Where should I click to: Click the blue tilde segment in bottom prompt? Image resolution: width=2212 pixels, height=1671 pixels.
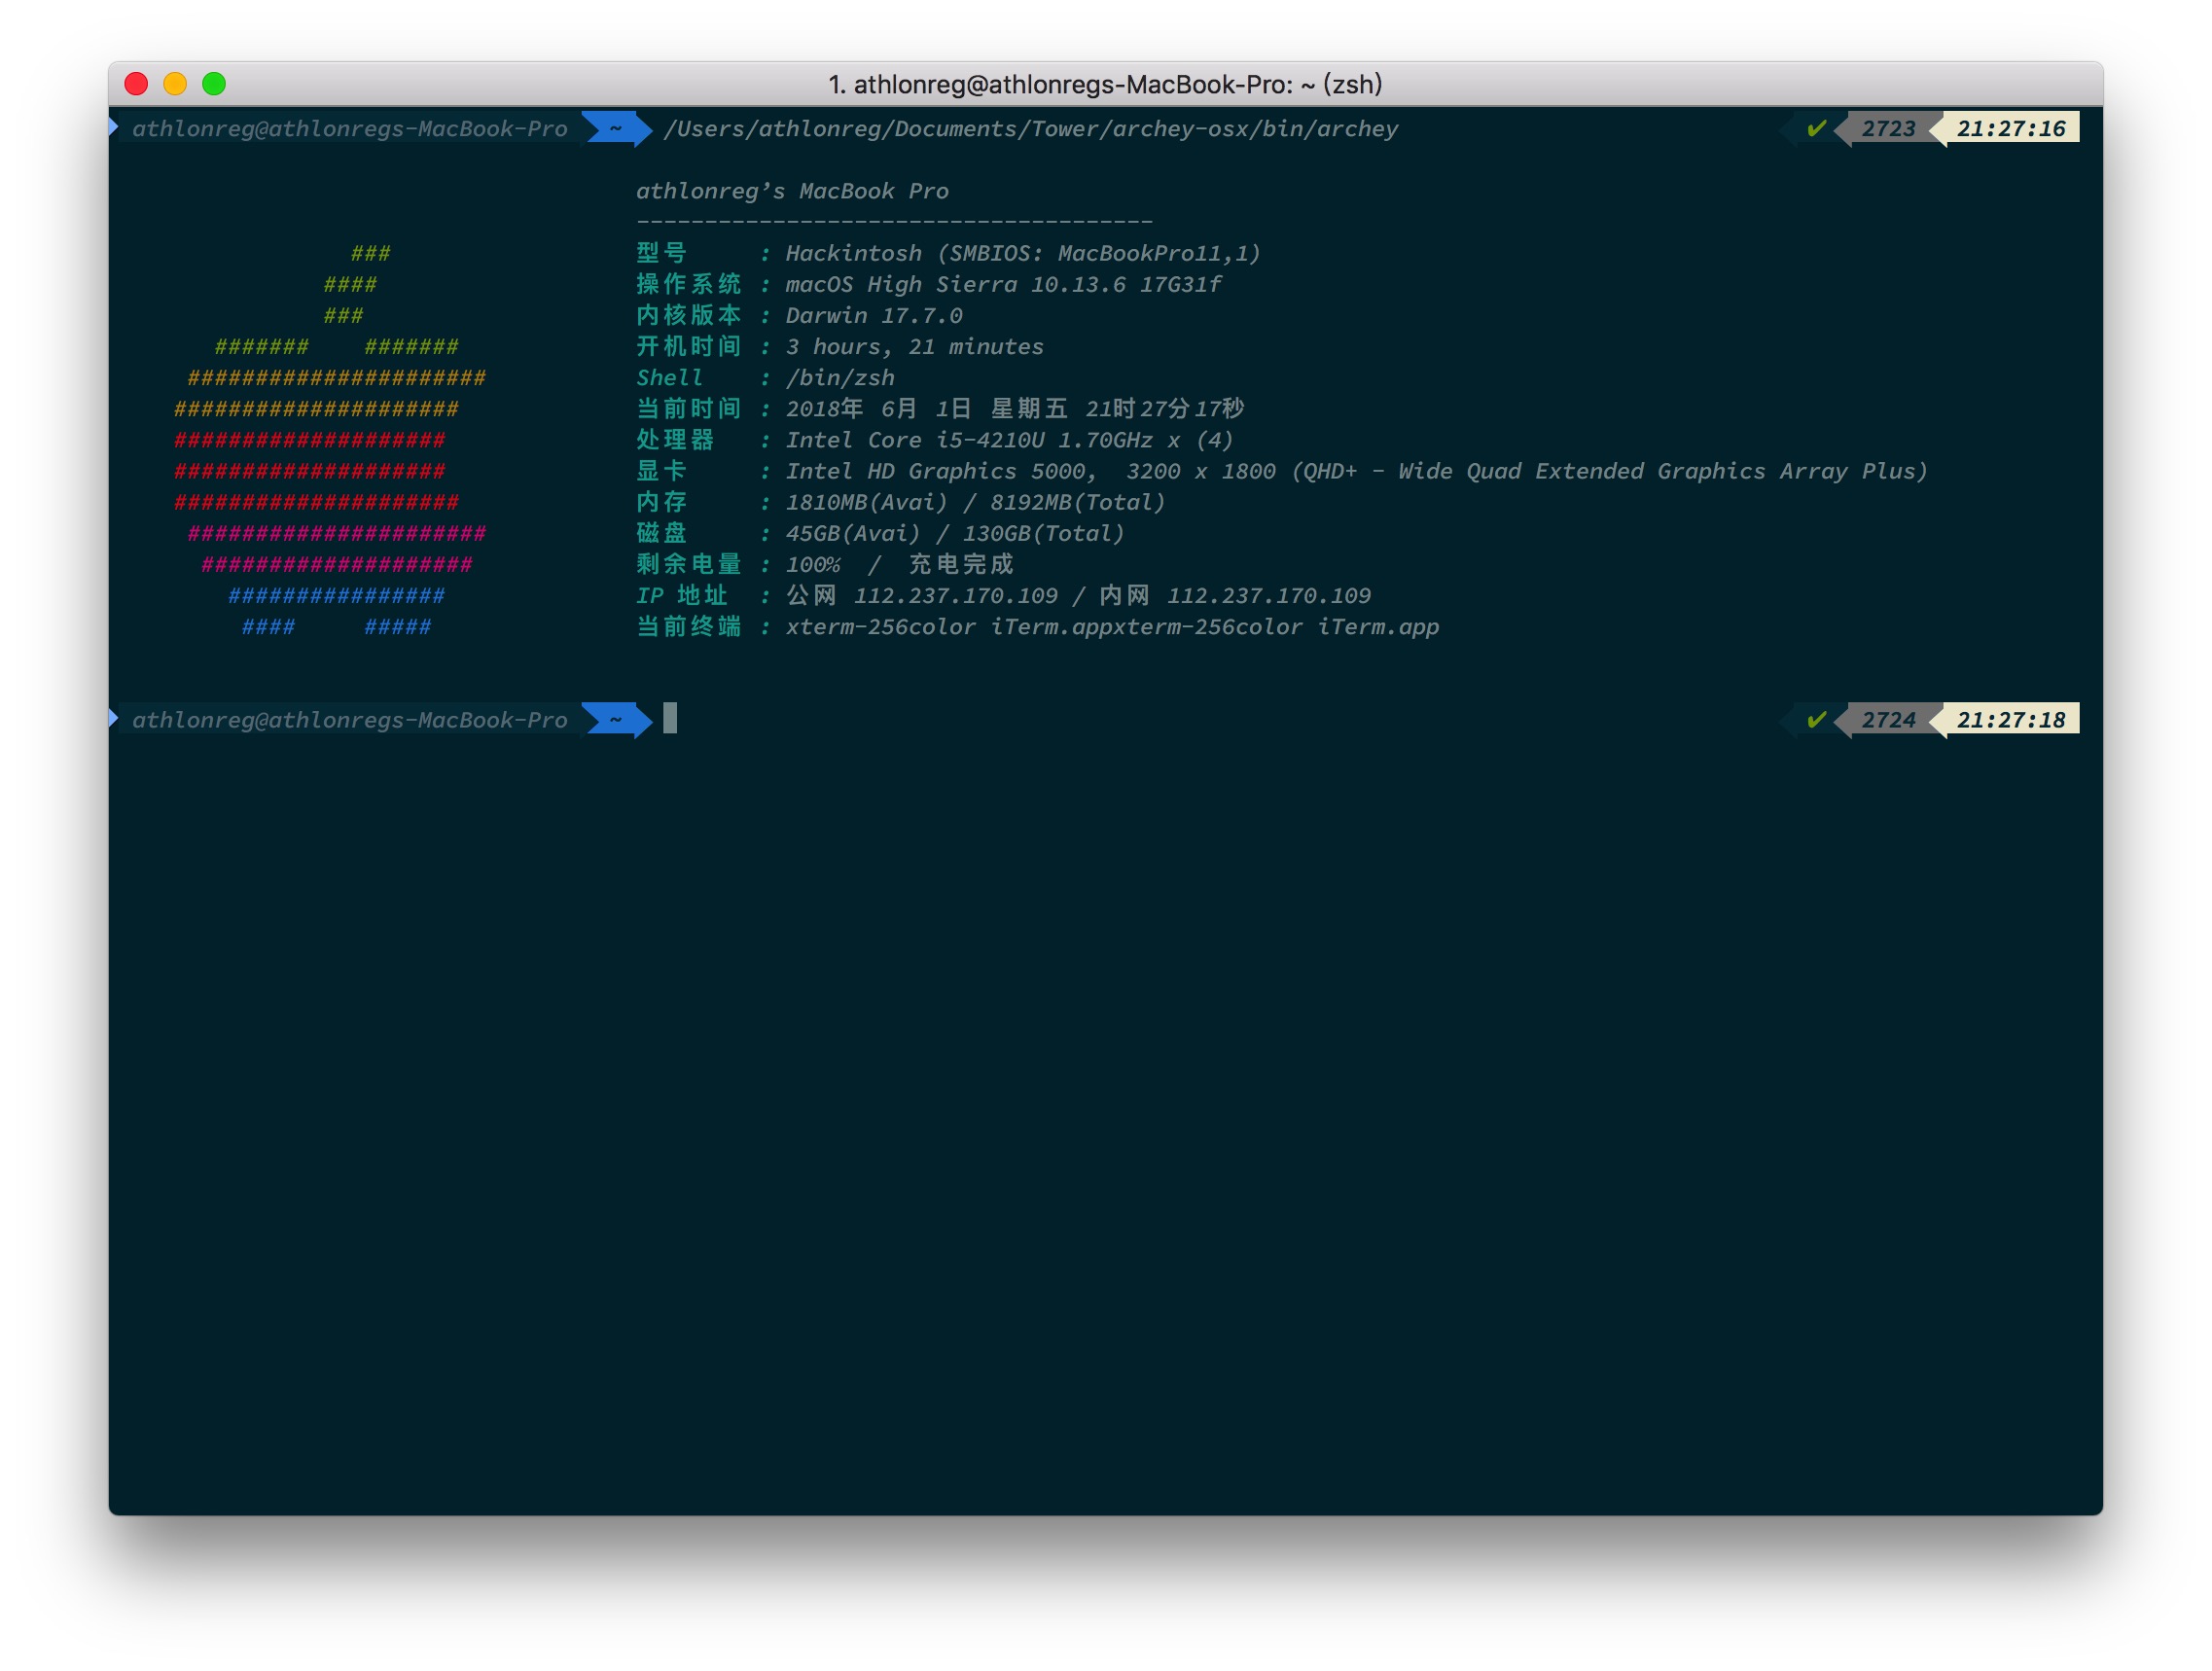pos(616,720)
